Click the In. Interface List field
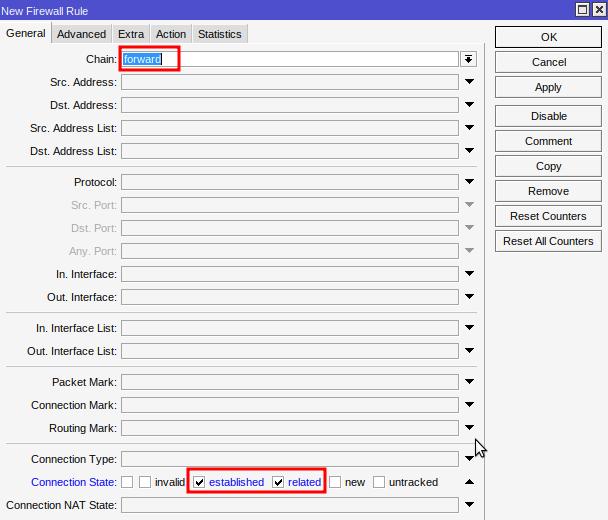The height and width of the screenshot is (520, 608). 290,328
